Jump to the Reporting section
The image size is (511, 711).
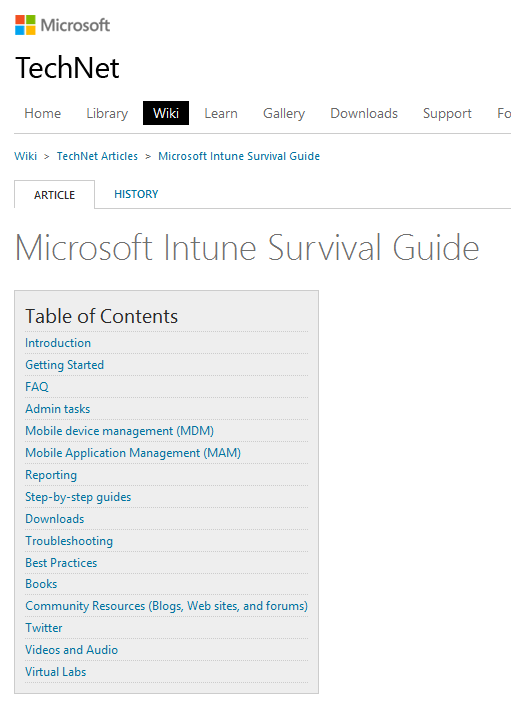tap(51, 475)
